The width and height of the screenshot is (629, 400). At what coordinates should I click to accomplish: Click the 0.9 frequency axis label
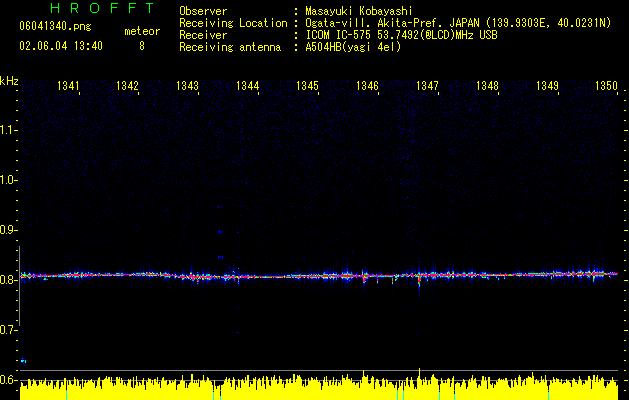pyautogui.click(x=9, y=230)
